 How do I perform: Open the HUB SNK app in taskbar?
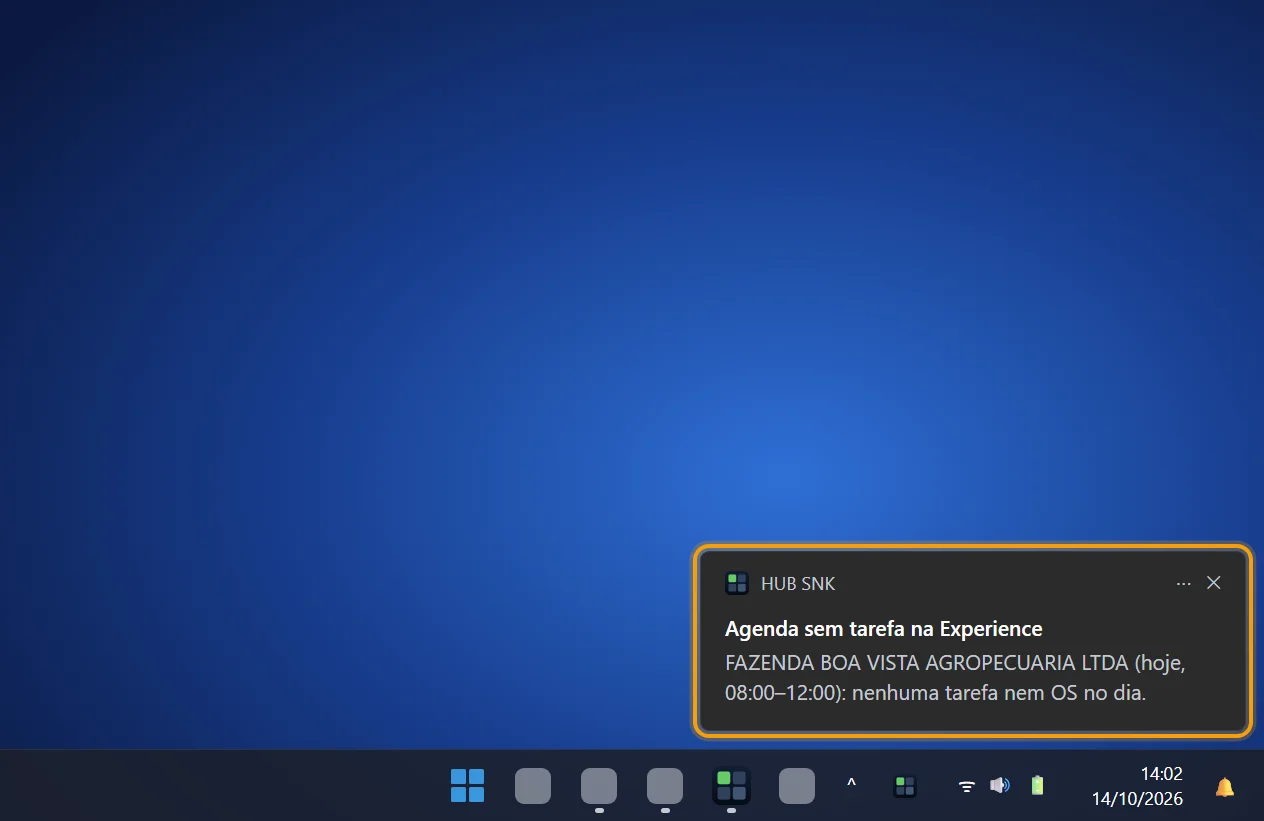(731, 786)
